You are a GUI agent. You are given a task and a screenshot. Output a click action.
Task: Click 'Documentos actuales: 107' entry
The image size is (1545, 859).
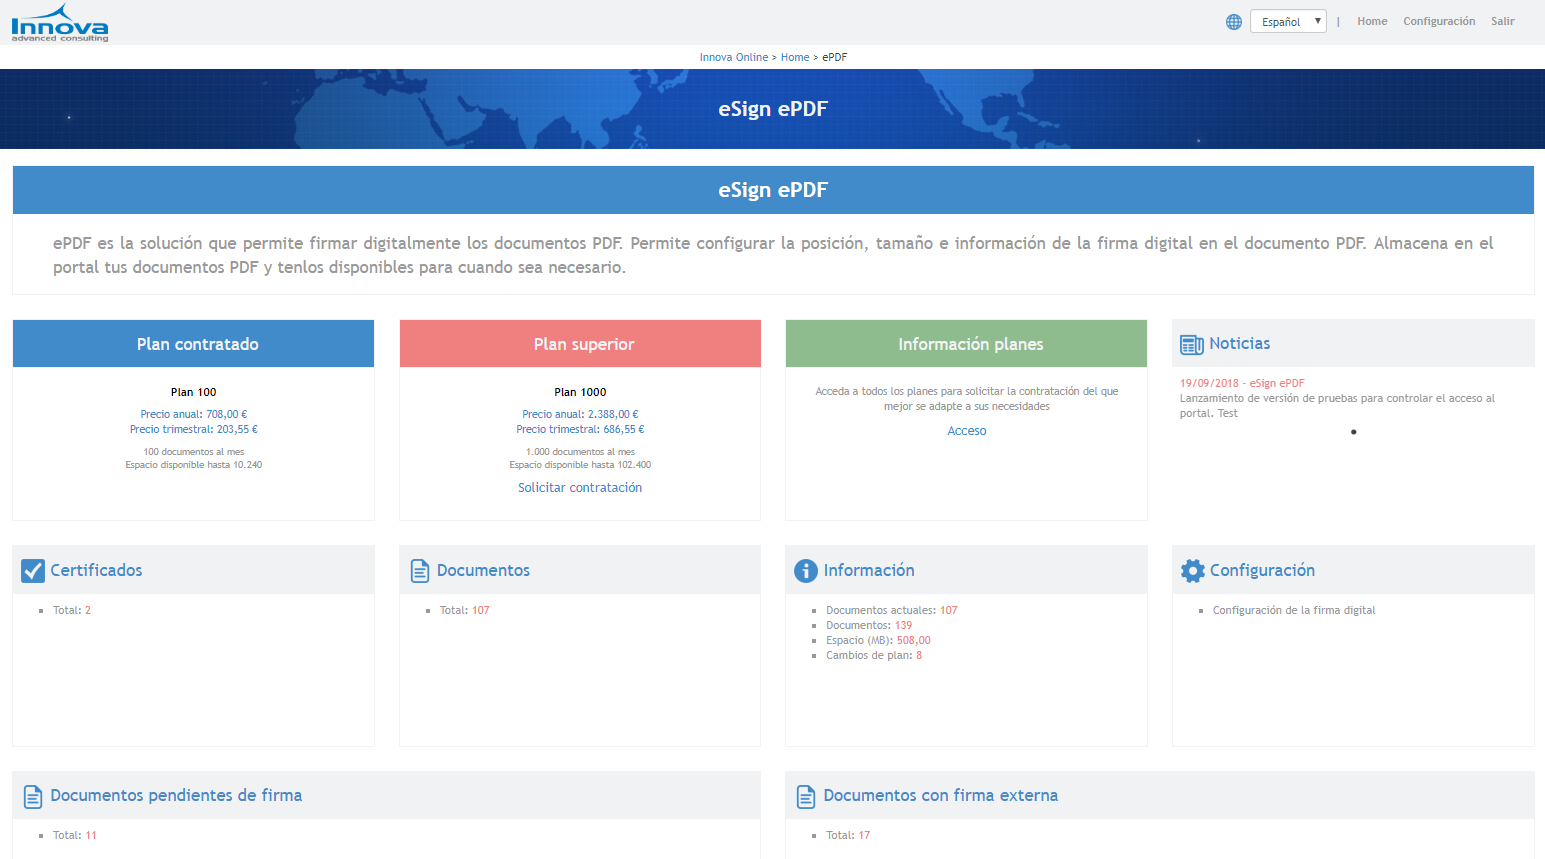coord(892,610)
